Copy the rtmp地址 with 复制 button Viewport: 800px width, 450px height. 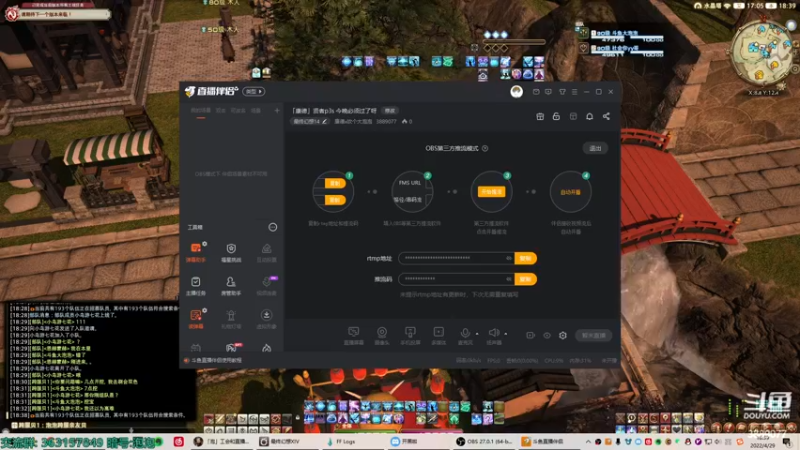526,258
